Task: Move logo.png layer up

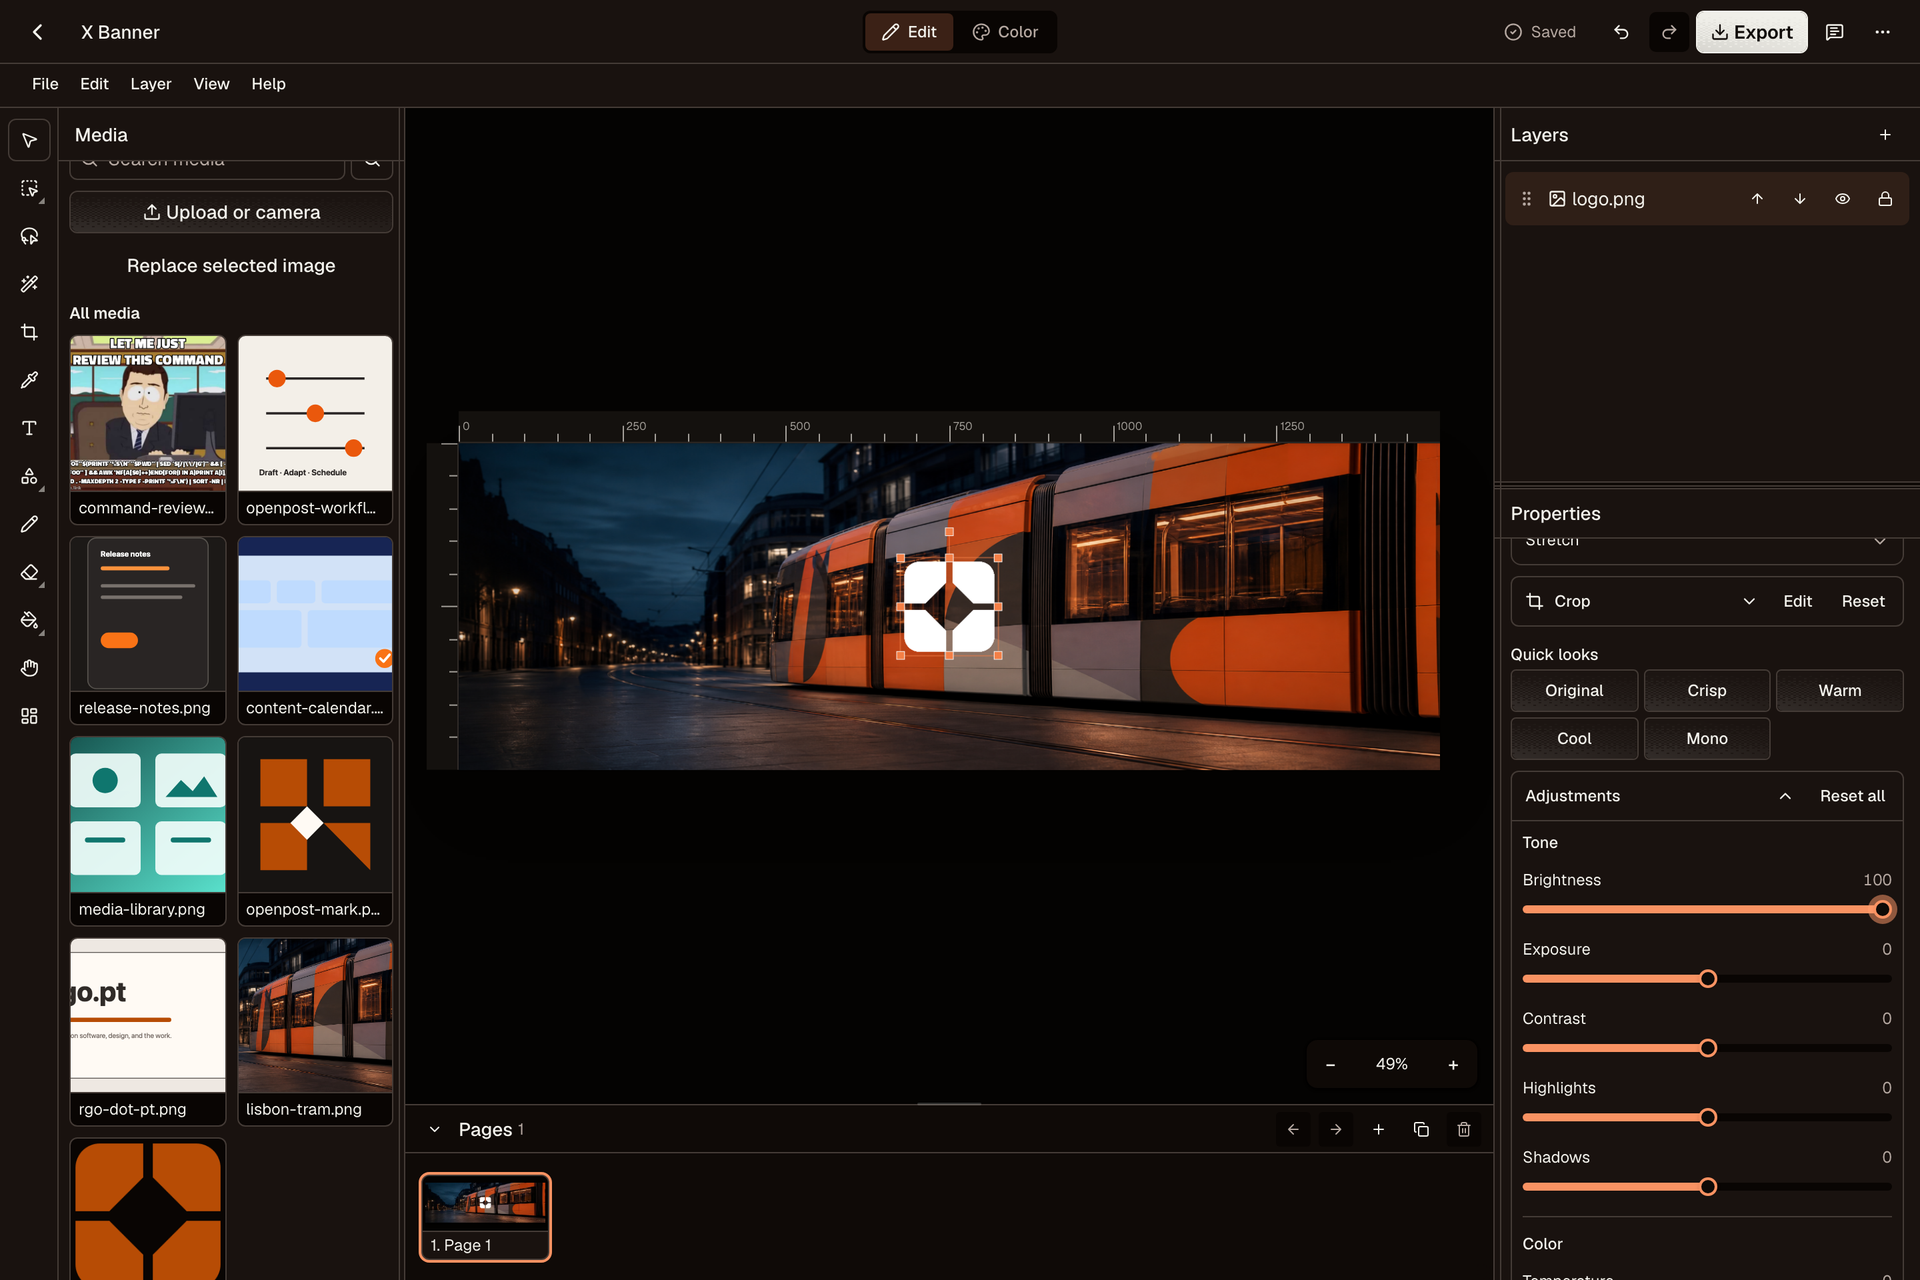Action: pos(1757,199)
